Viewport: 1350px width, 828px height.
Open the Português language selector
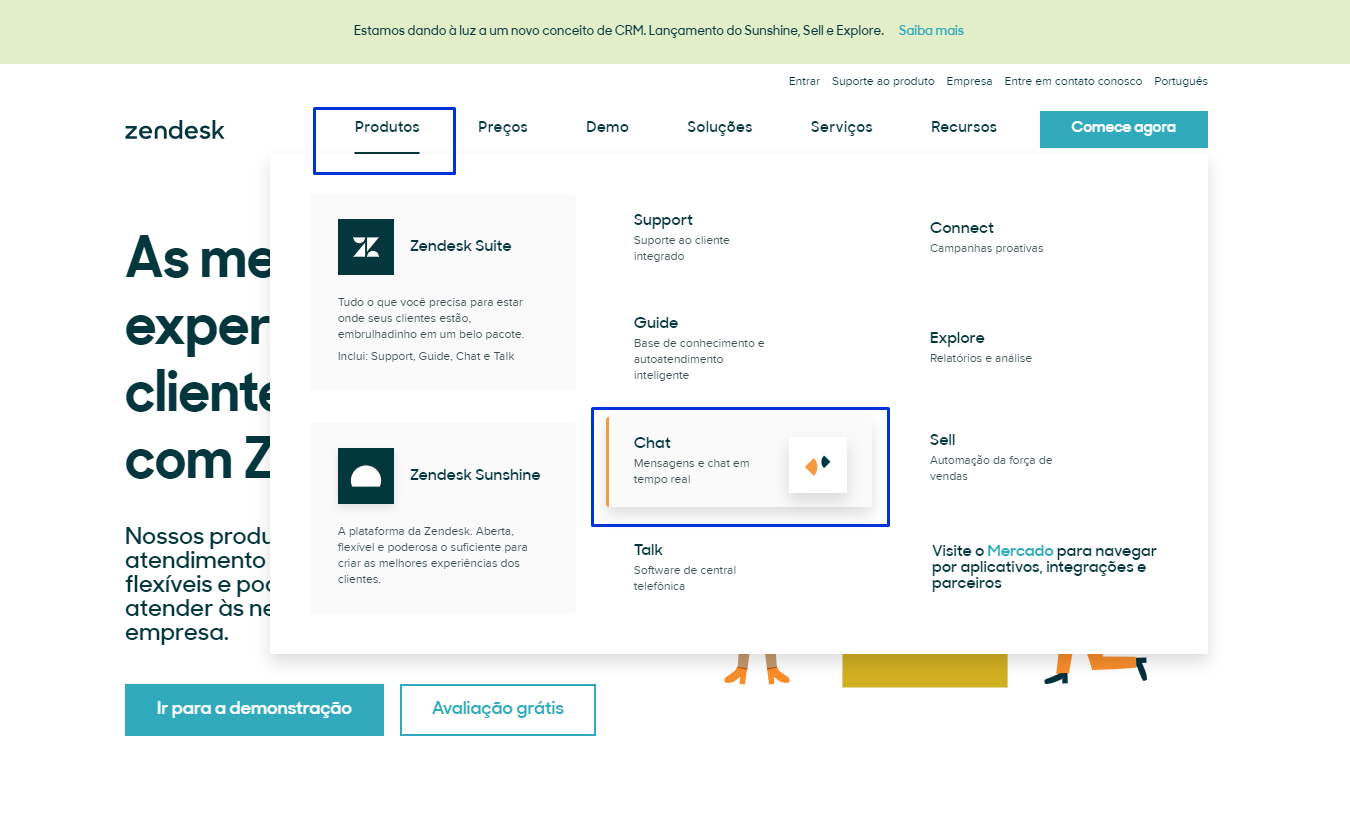1181,81
